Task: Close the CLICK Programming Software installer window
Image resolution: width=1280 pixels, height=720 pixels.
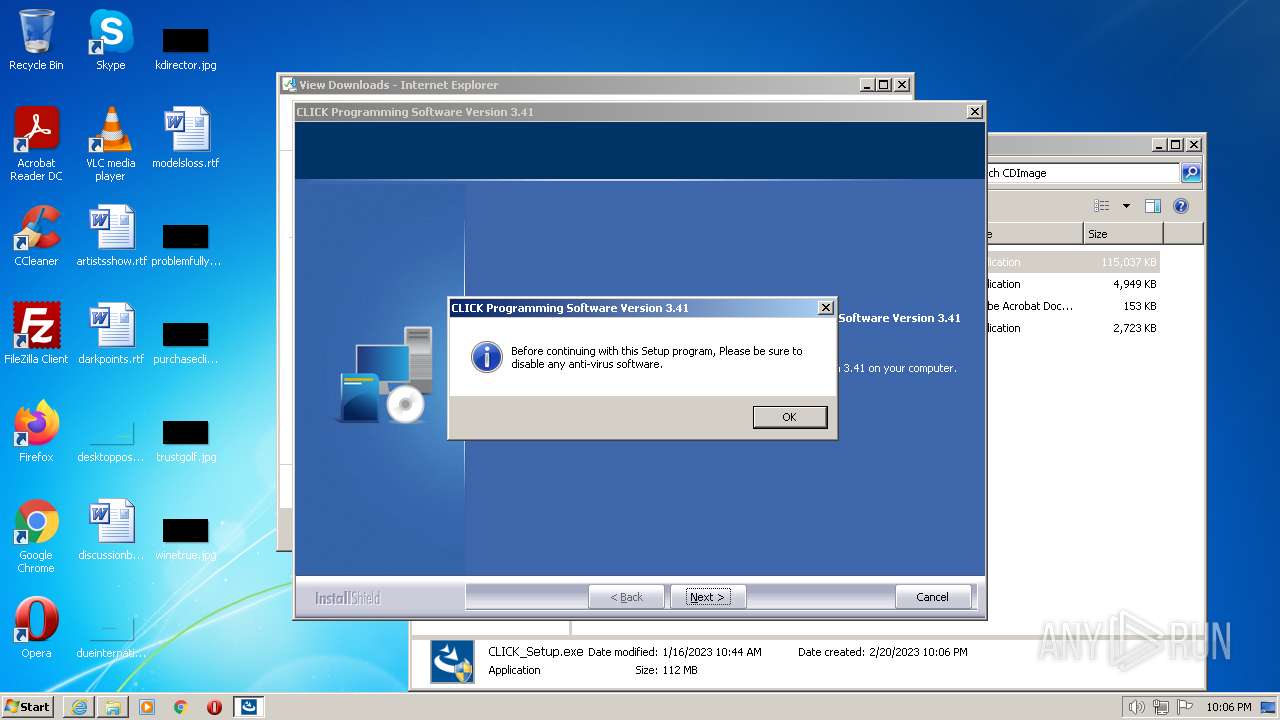Action: click(974, 112)
